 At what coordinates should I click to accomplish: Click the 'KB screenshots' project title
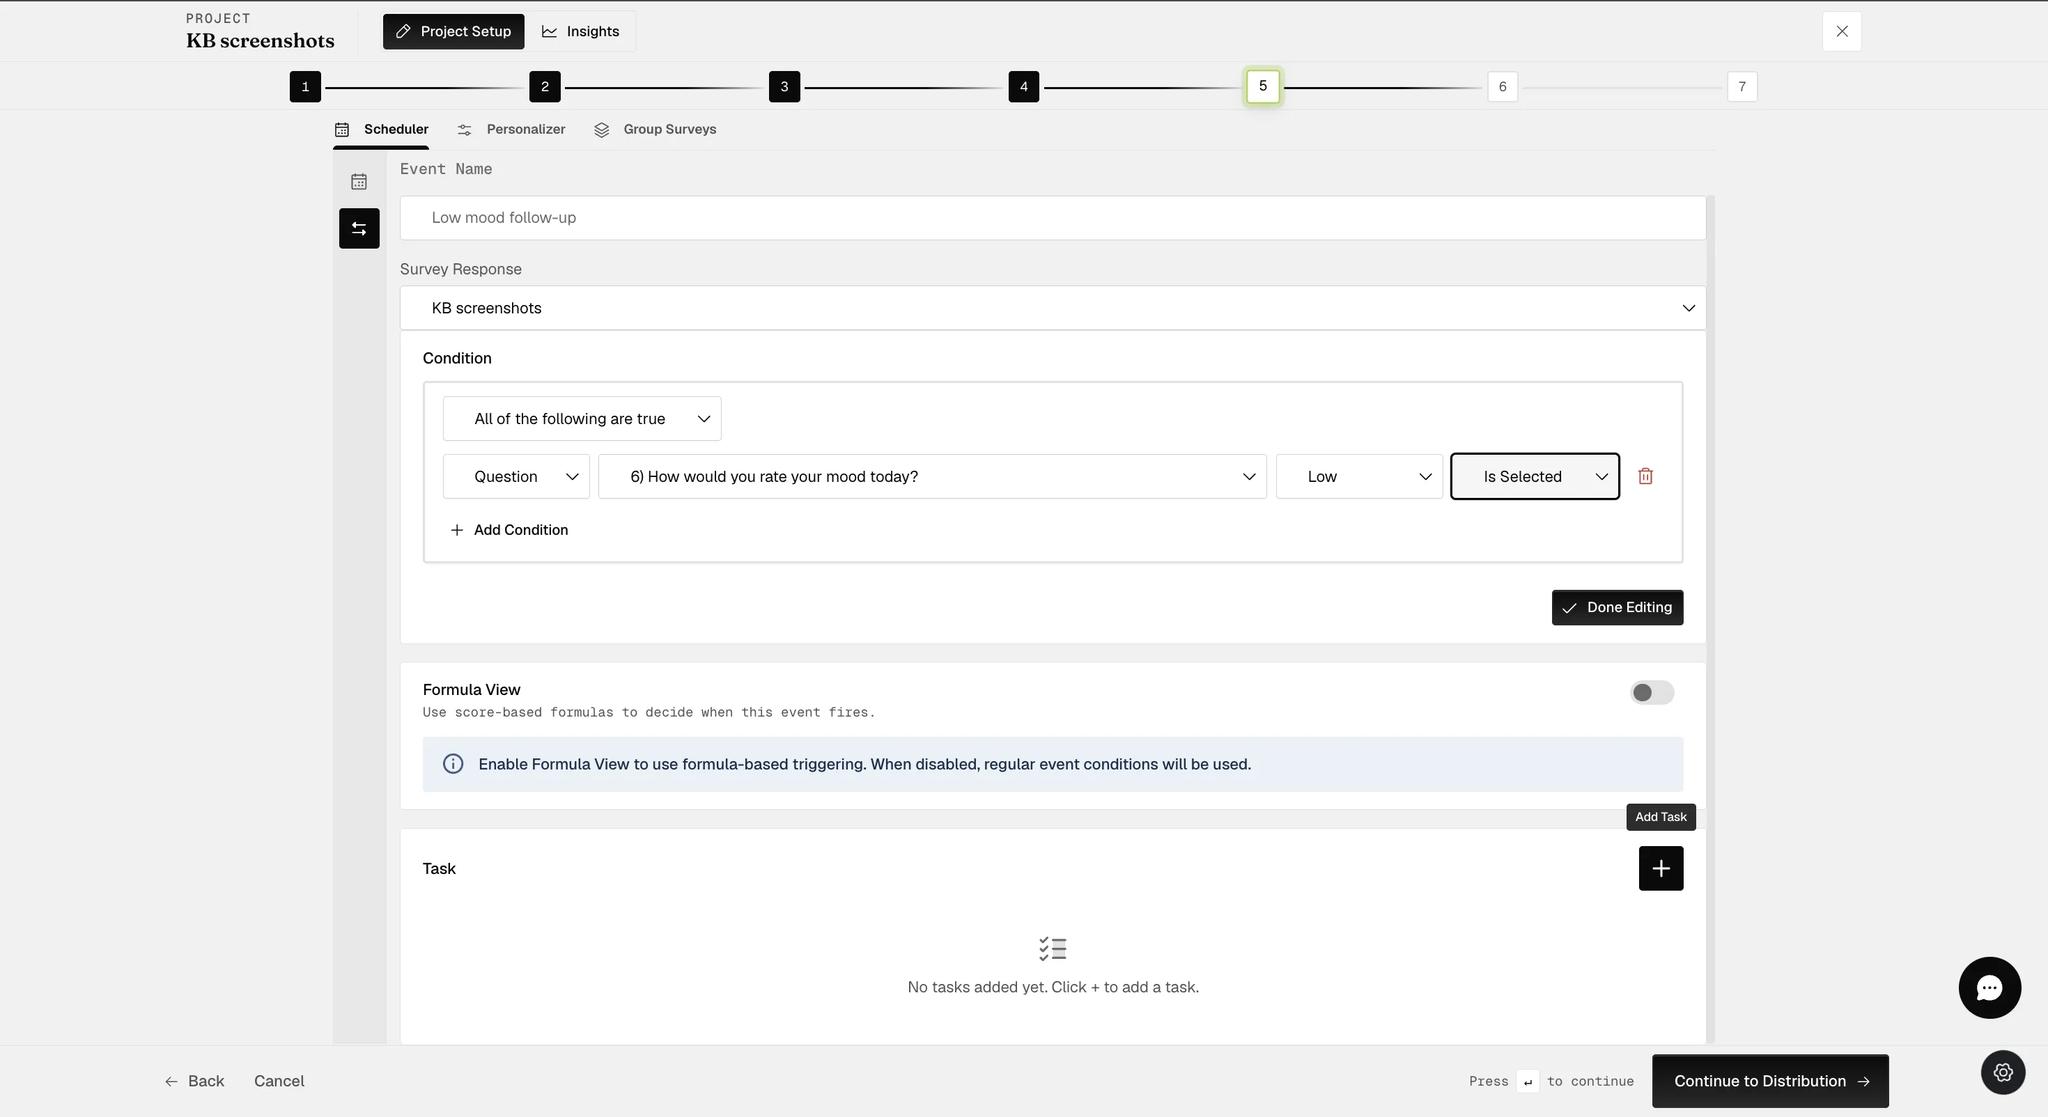(x=260, y=41)
